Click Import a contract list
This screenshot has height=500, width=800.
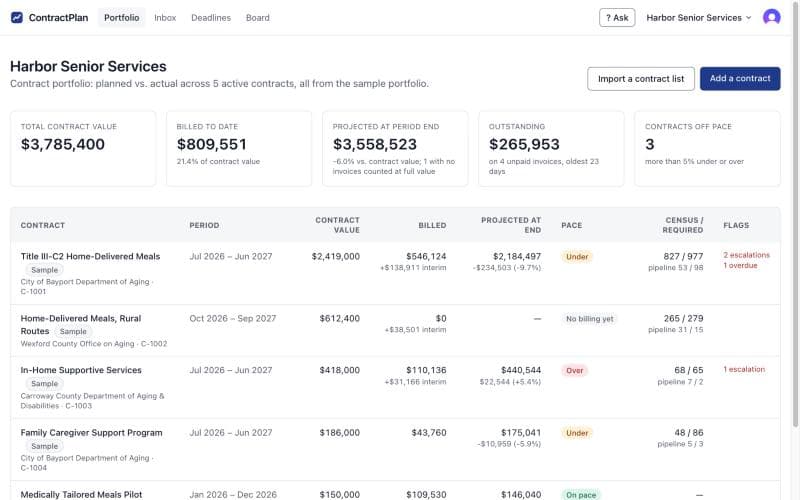(x=641, y=79)
